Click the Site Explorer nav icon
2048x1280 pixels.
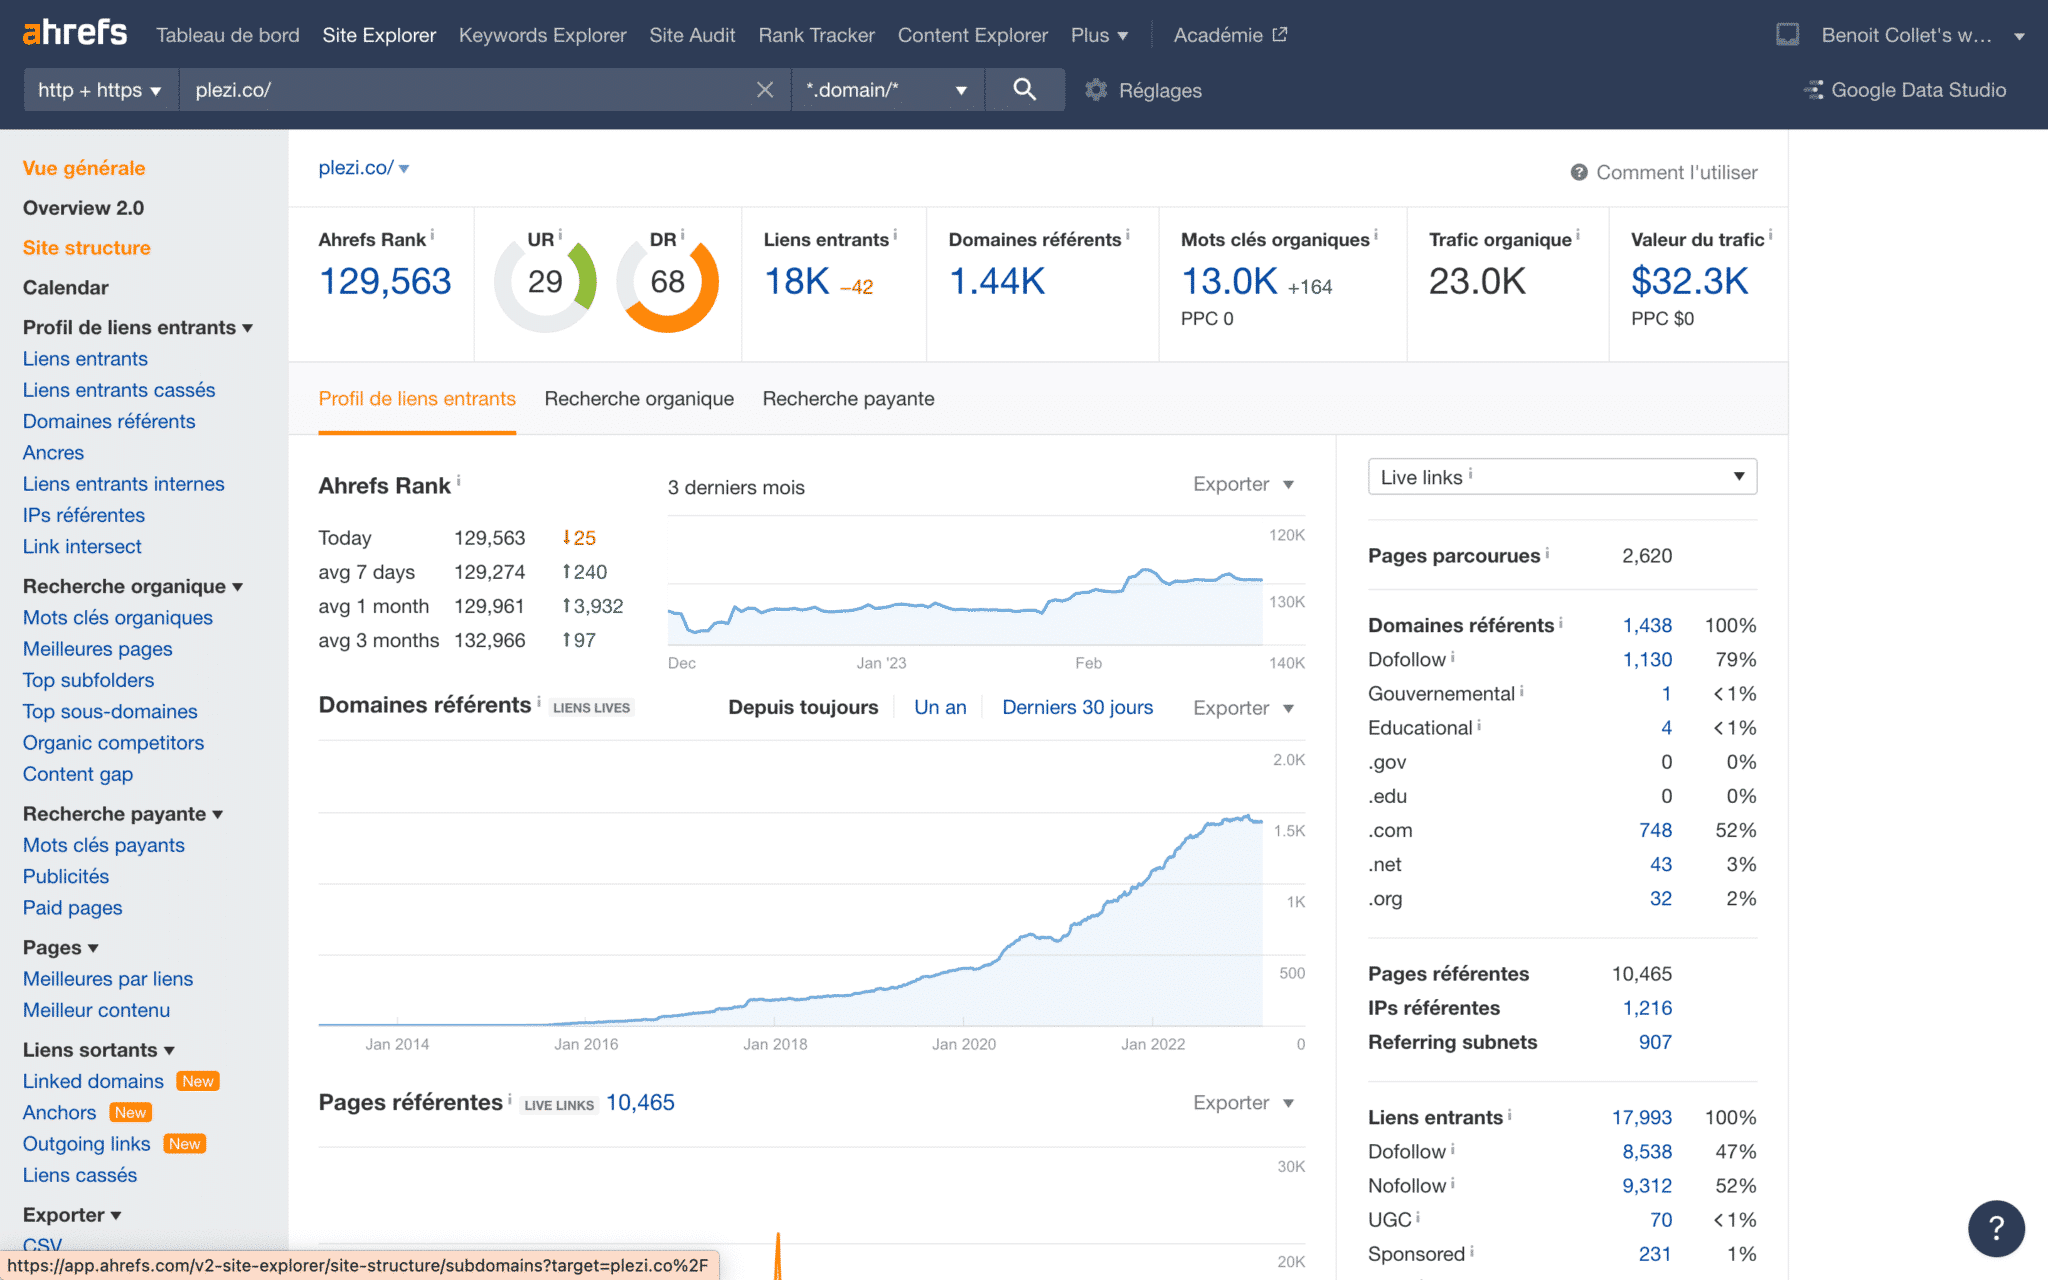tap(379, 34)
